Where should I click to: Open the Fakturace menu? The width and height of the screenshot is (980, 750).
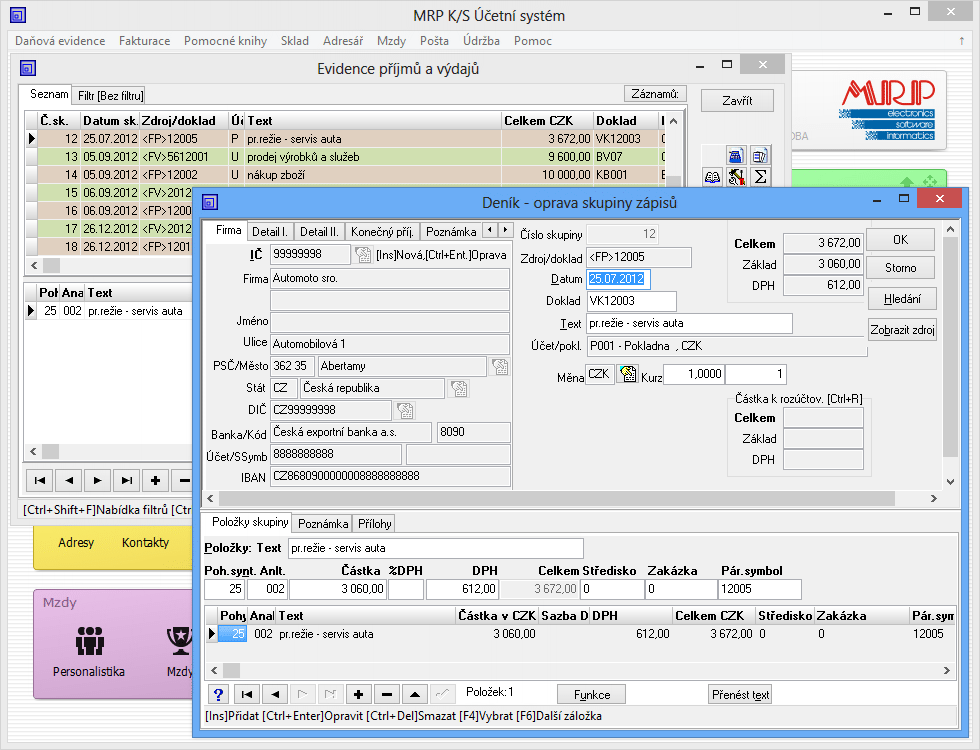point(144,41)
